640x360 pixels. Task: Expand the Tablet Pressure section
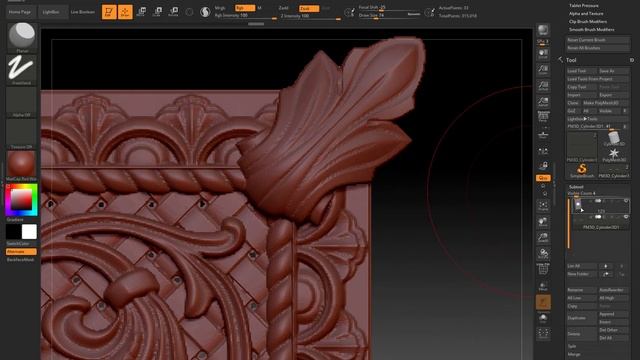584,6
